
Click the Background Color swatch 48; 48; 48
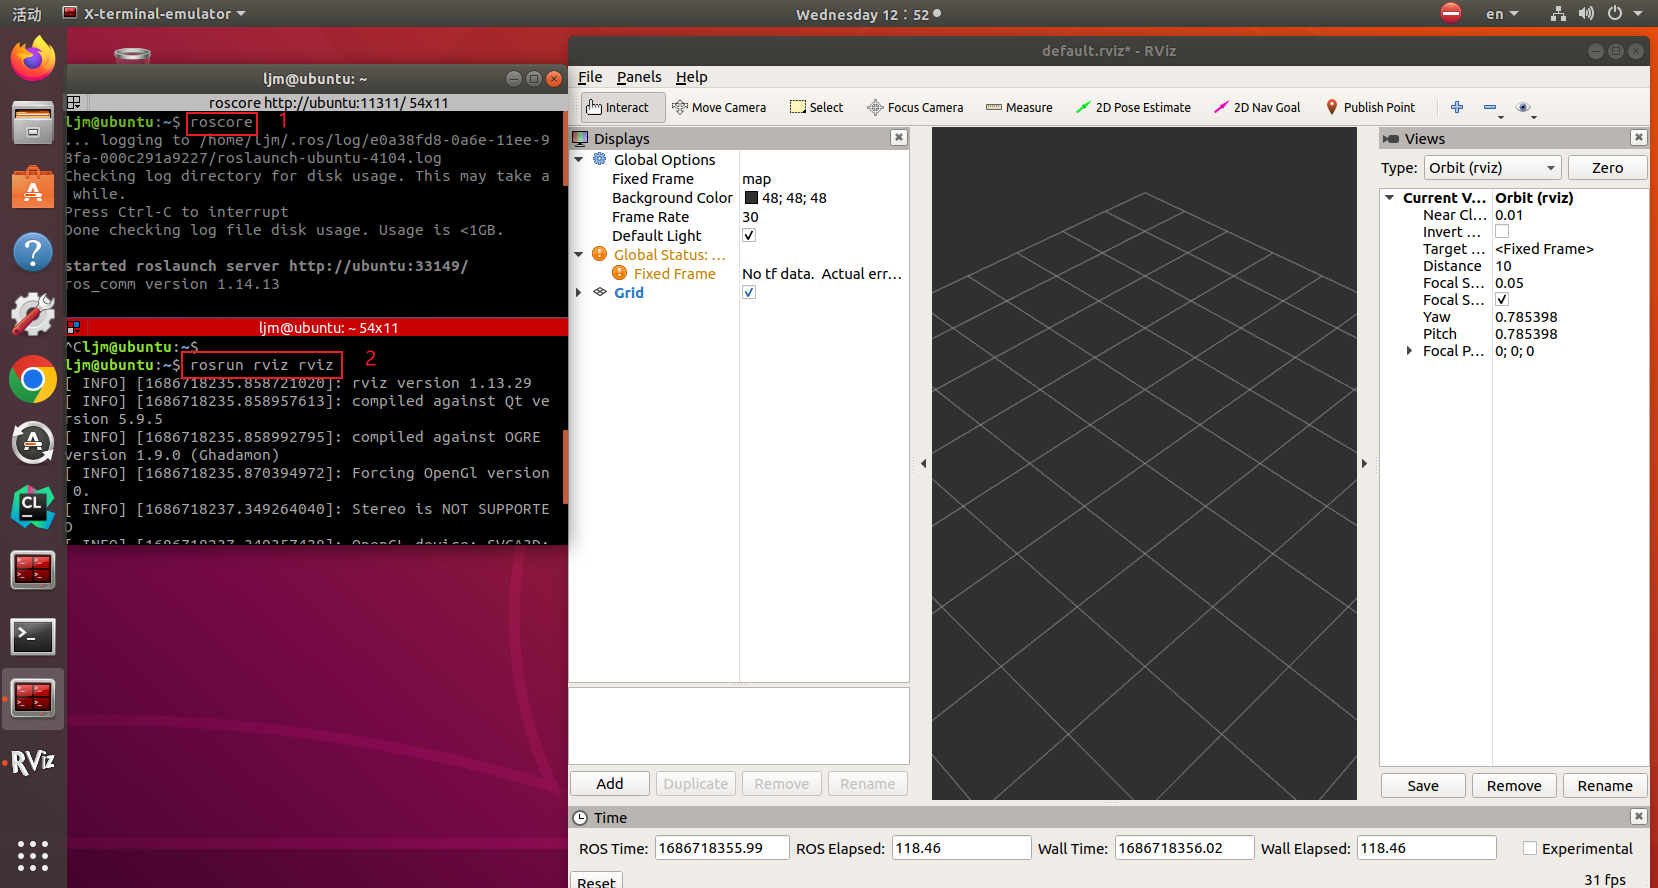[x=751, y=198]
